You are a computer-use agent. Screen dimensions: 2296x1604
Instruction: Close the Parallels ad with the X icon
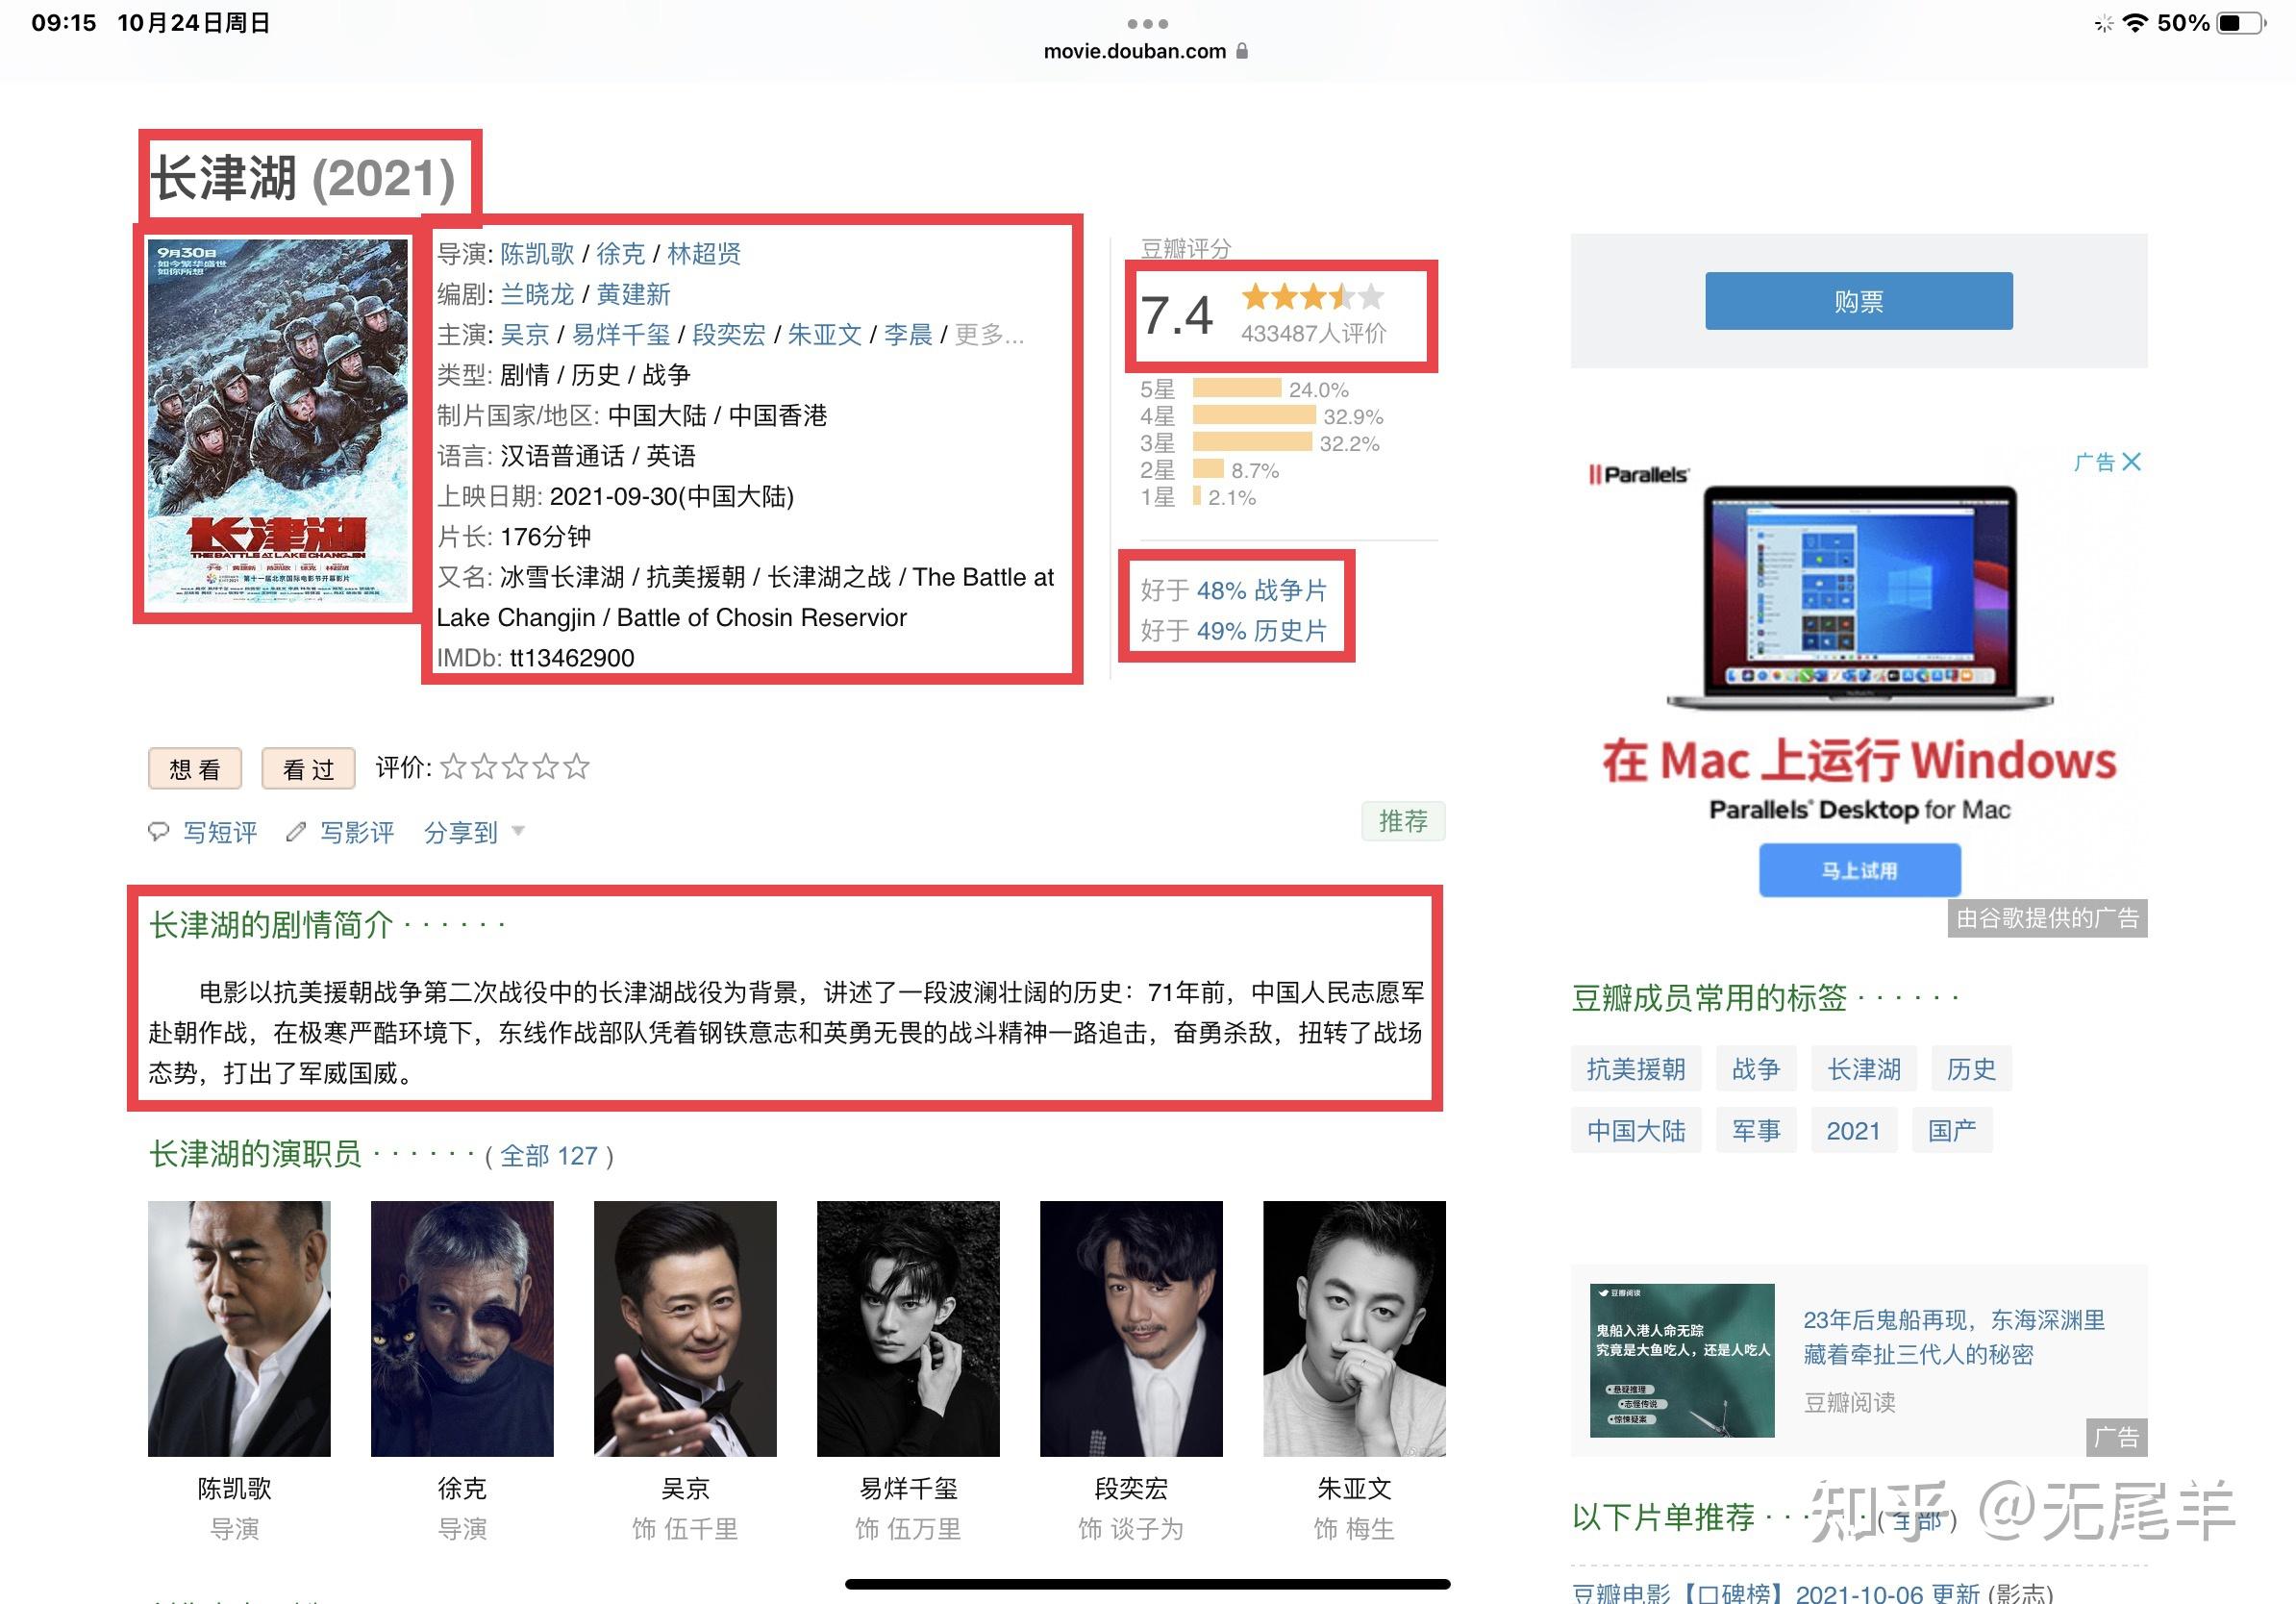[2131, 462]
